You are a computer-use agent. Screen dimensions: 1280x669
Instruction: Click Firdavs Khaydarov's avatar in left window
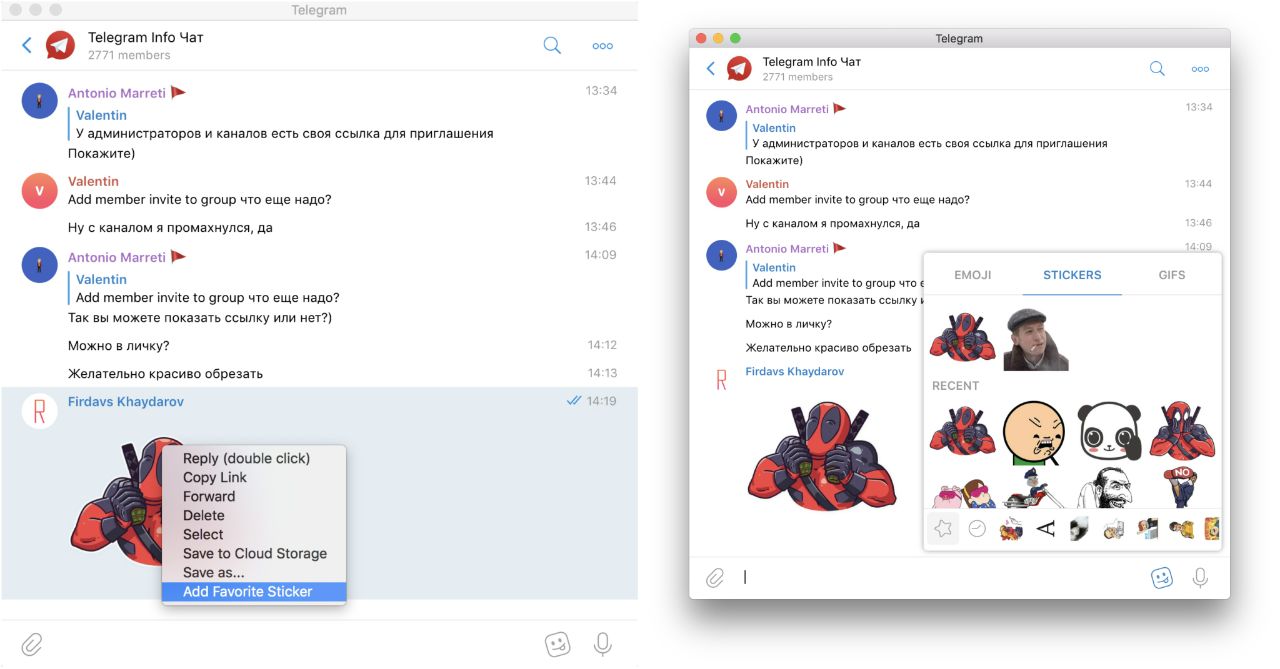(40, 410)
